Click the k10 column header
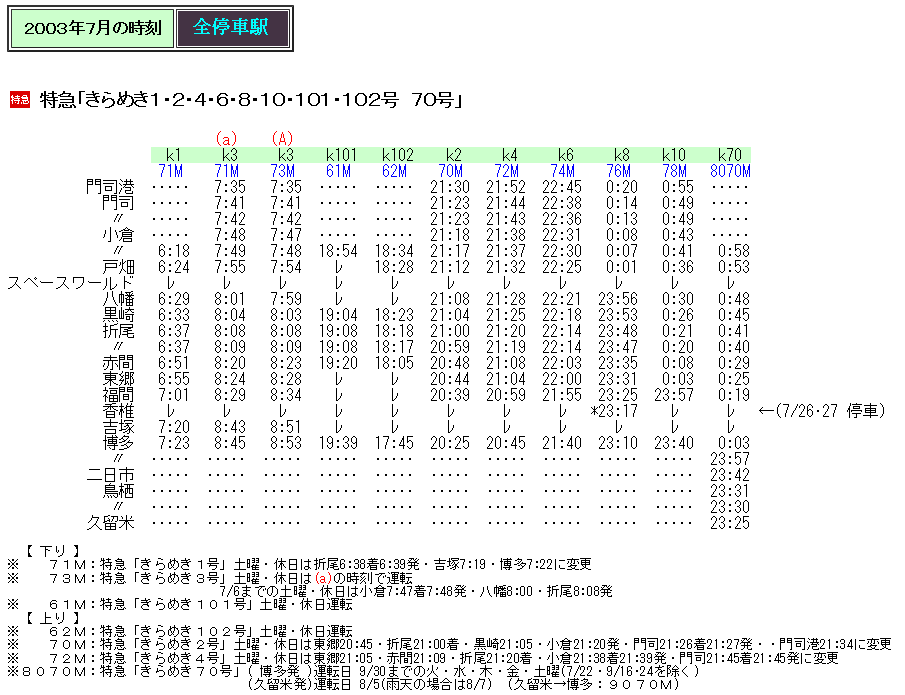 tap(674, 155)
